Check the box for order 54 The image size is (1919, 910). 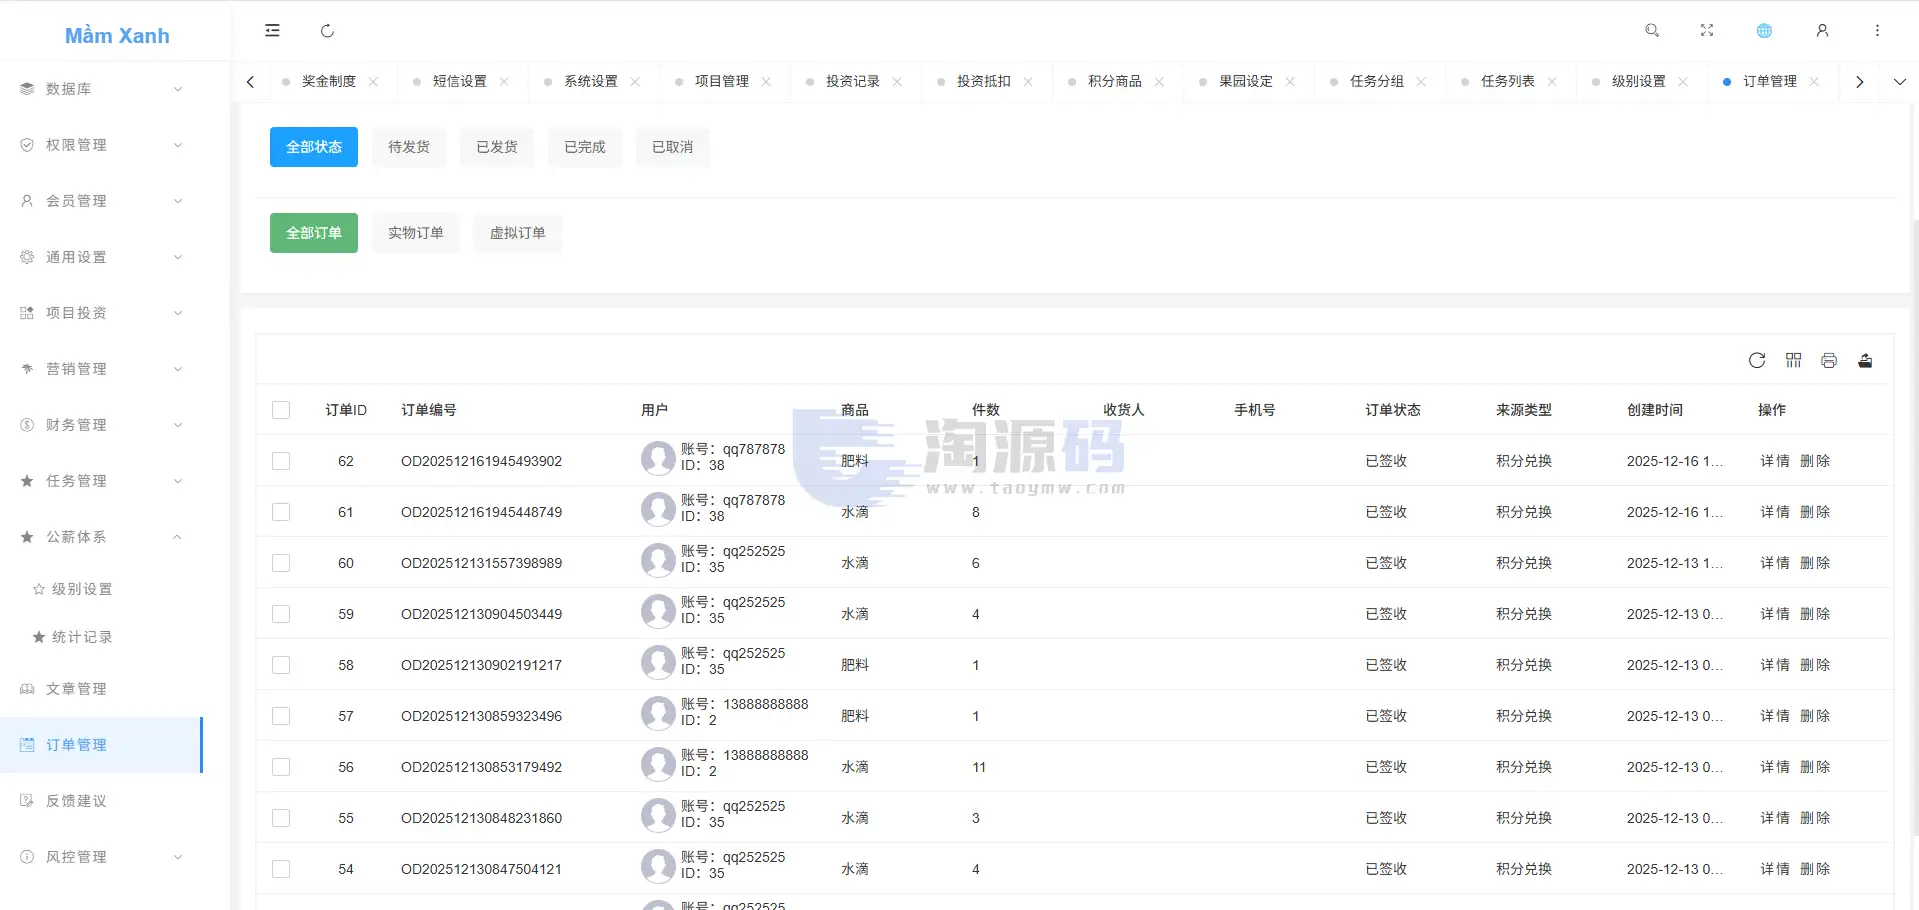281,869
